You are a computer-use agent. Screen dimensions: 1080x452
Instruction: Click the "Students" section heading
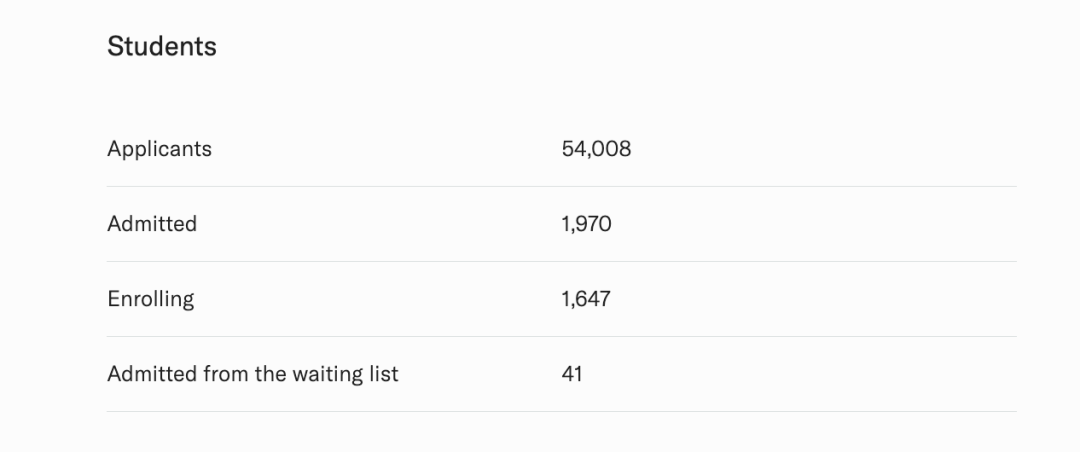162,47
